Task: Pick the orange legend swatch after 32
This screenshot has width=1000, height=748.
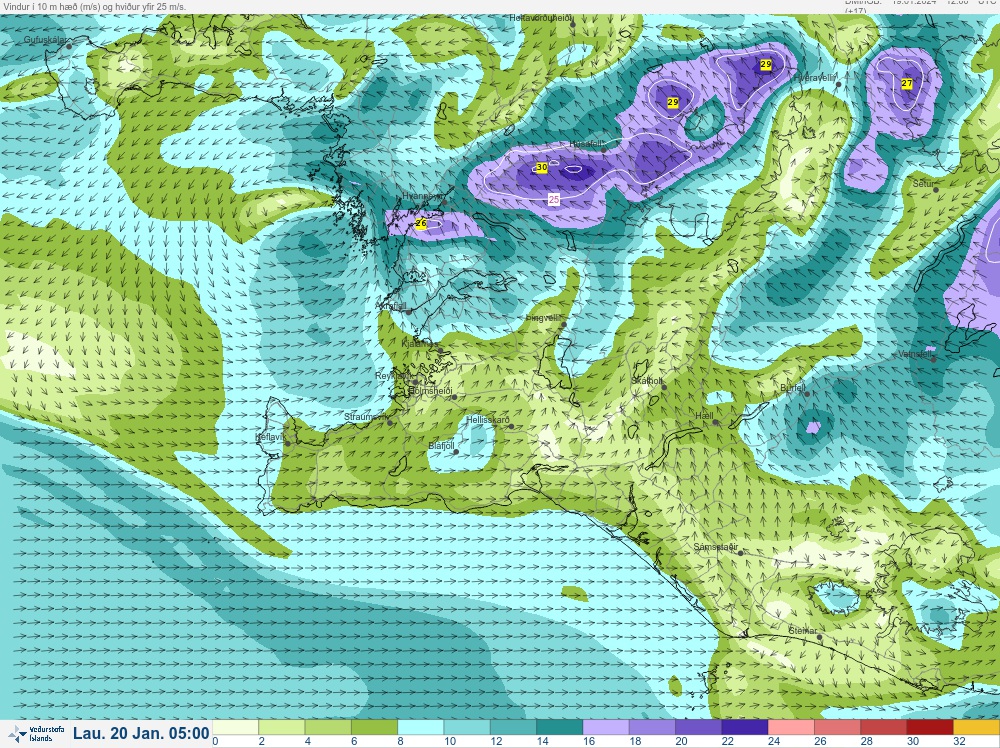Action: 976,728
